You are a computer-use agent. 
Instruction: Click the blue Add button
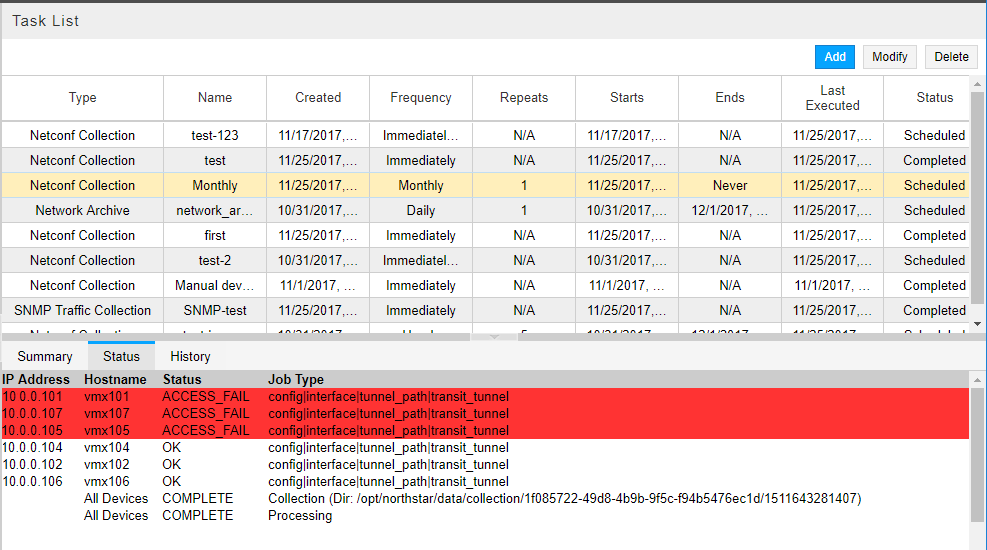click(x=835, y=57)
